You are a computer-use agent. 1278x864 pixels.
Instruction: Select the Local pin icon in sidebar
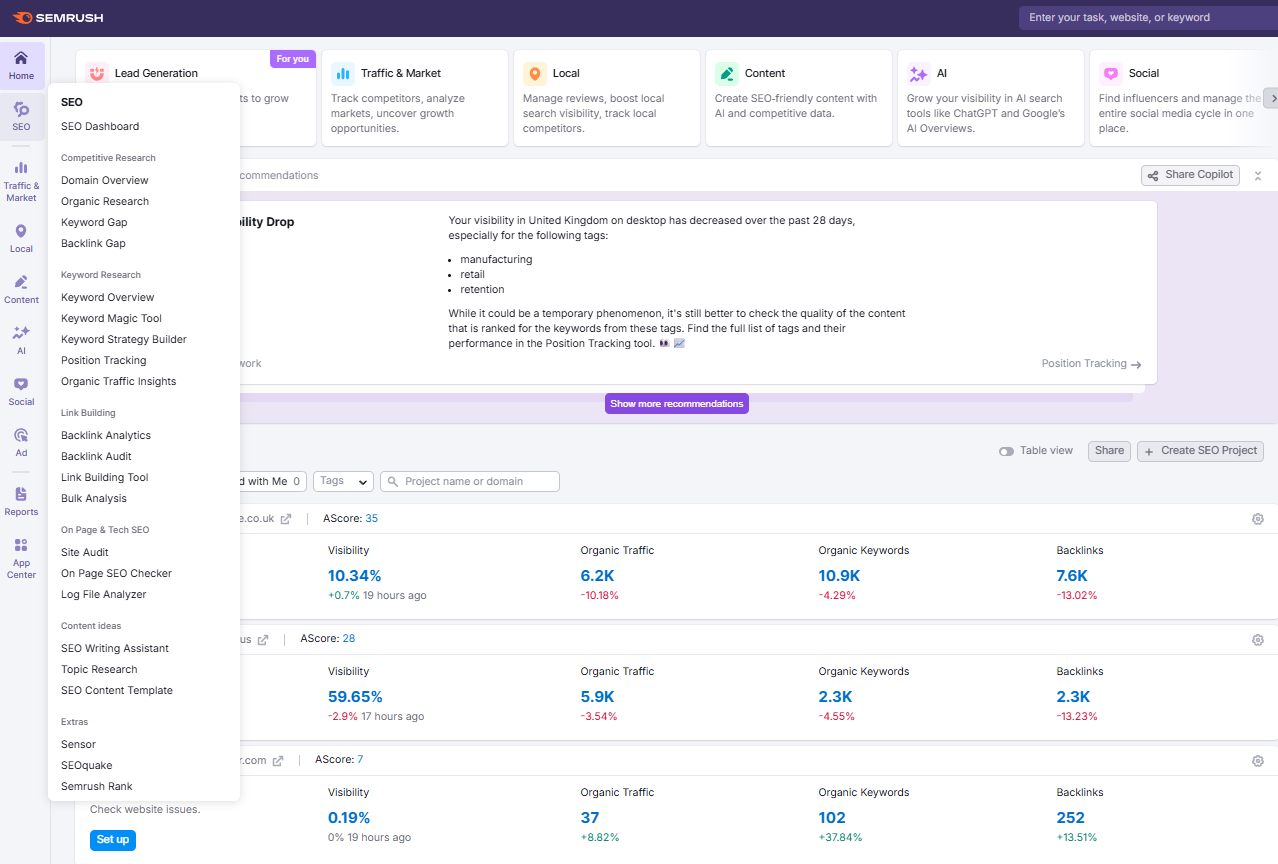pyautogui.click(x=21, y=232)
